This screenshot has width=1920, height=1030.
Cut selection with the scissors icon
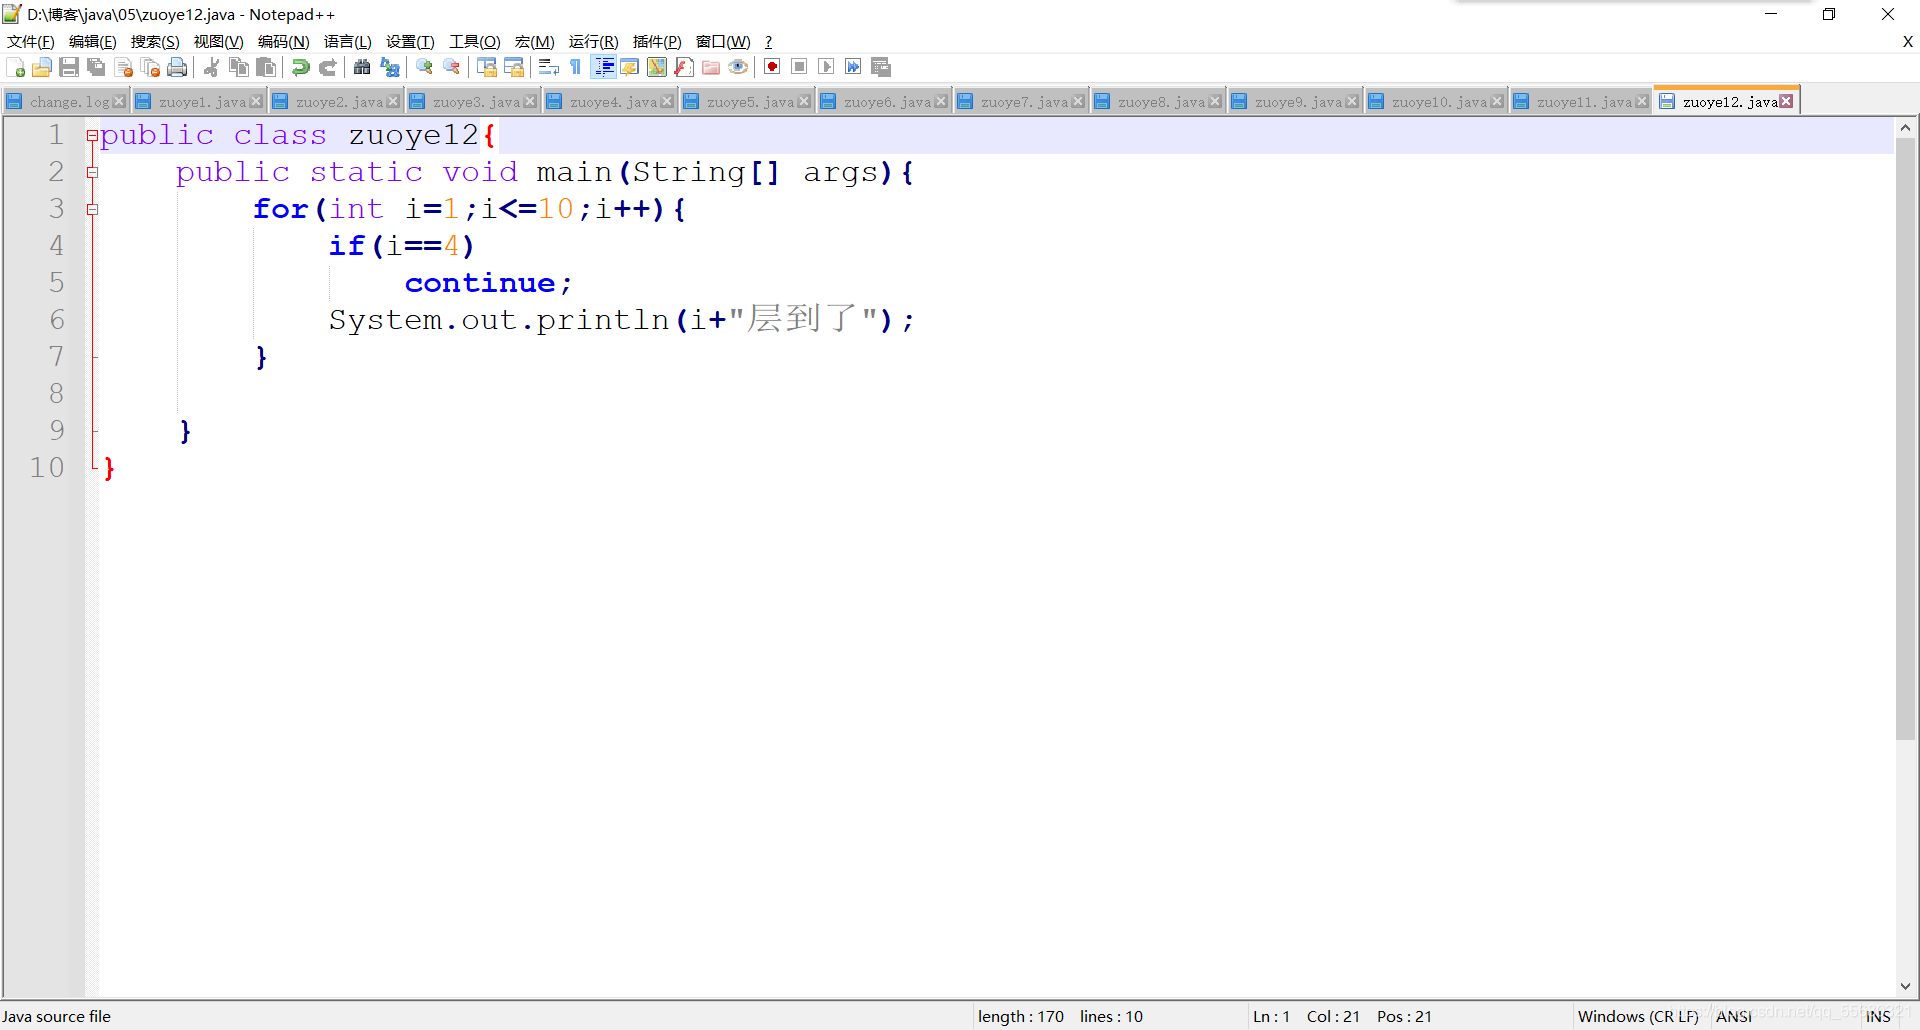click(x=211, y=67)
